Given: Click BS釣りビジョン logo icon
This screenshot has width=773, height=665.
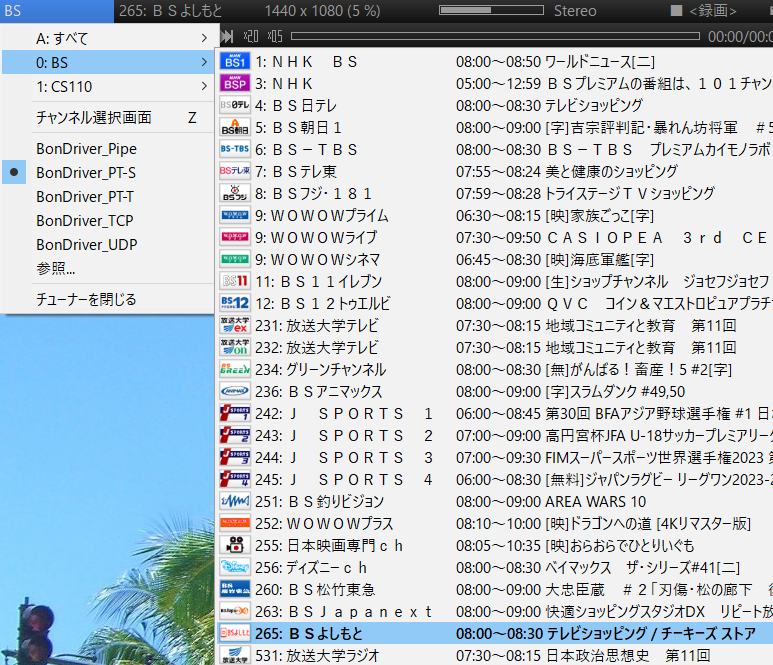Looking at the screenshot, I should (235, 501).
